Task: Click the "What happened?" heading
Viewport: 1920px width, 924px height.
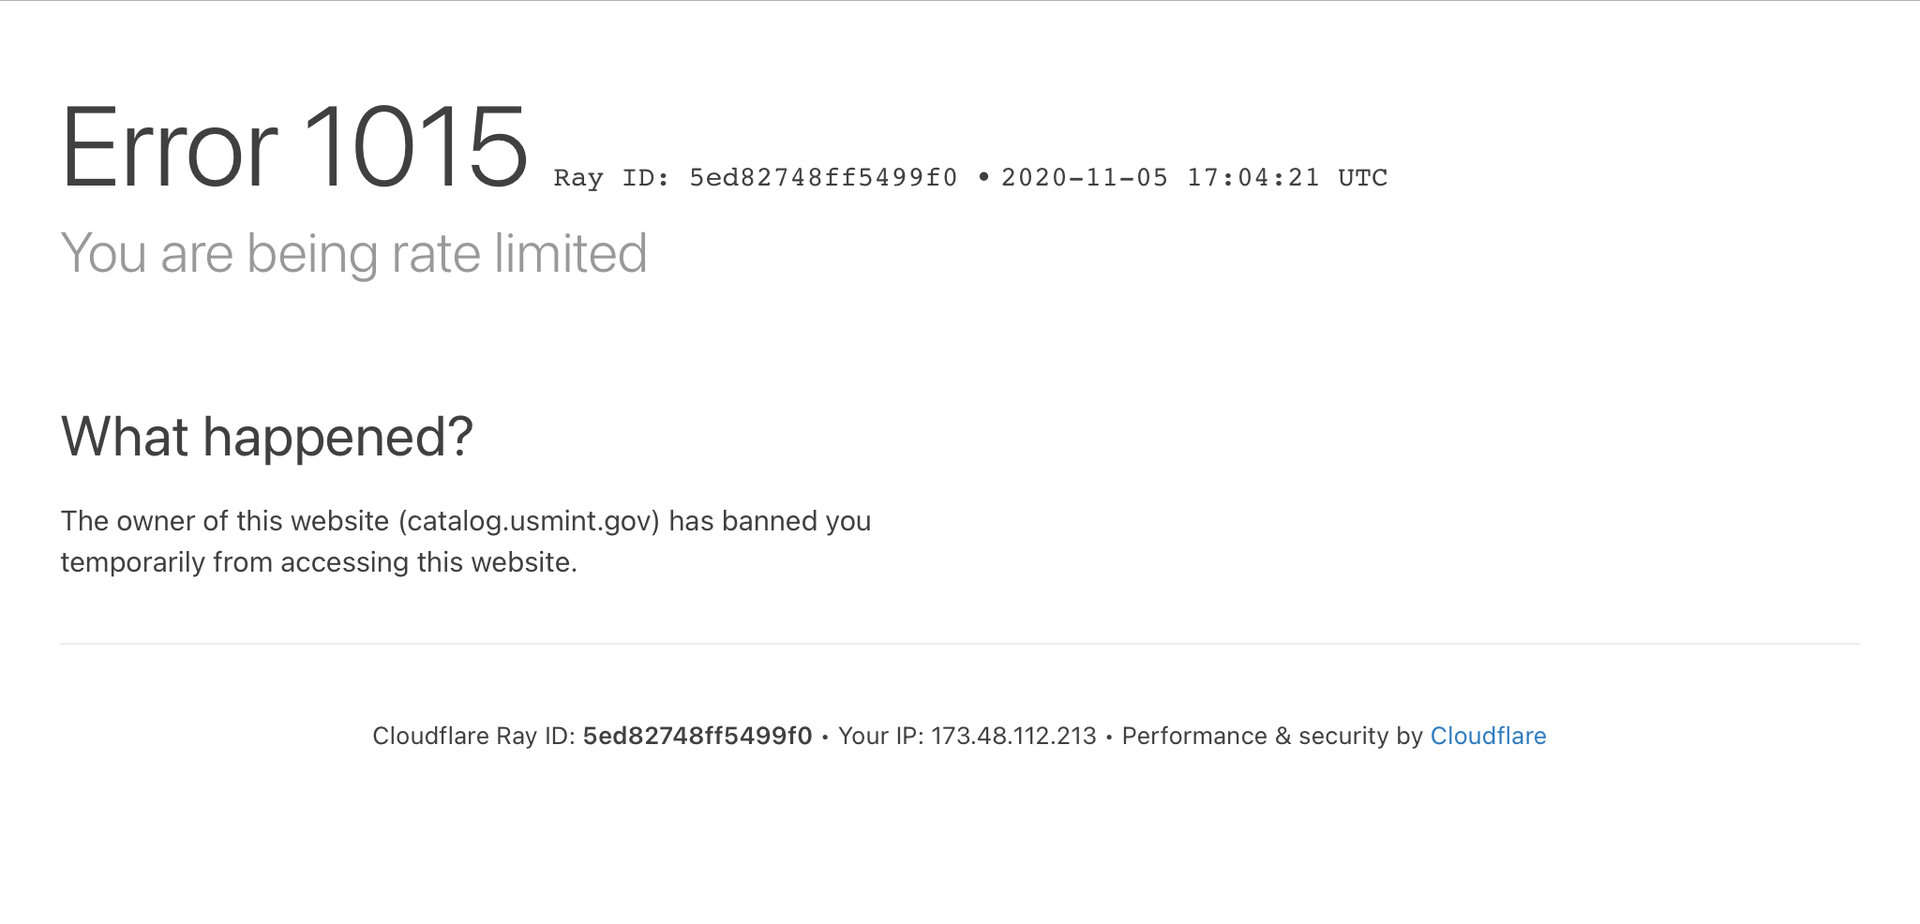Action: click(266, 437)
